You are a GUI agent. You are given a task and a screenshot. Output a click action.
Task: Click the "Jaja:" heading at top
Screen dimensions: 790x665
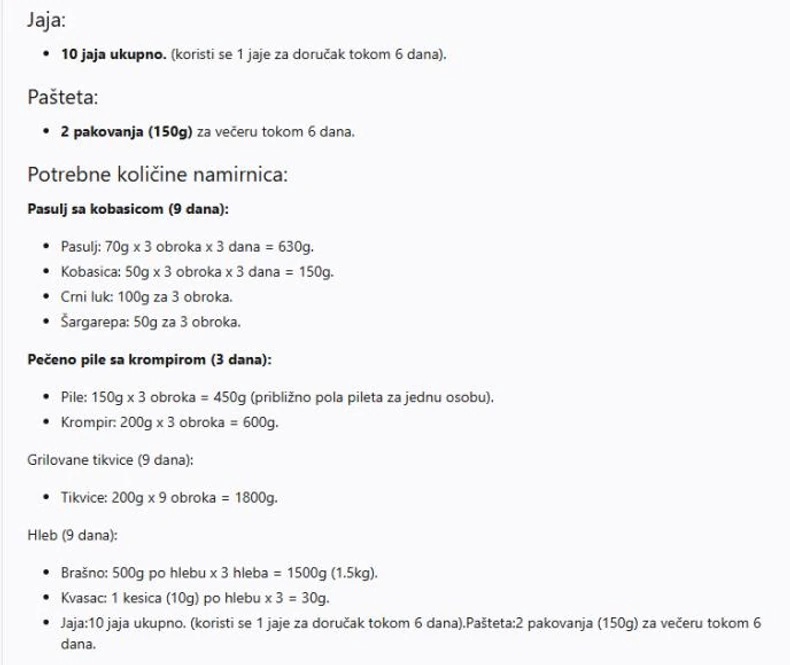[47, 19]
